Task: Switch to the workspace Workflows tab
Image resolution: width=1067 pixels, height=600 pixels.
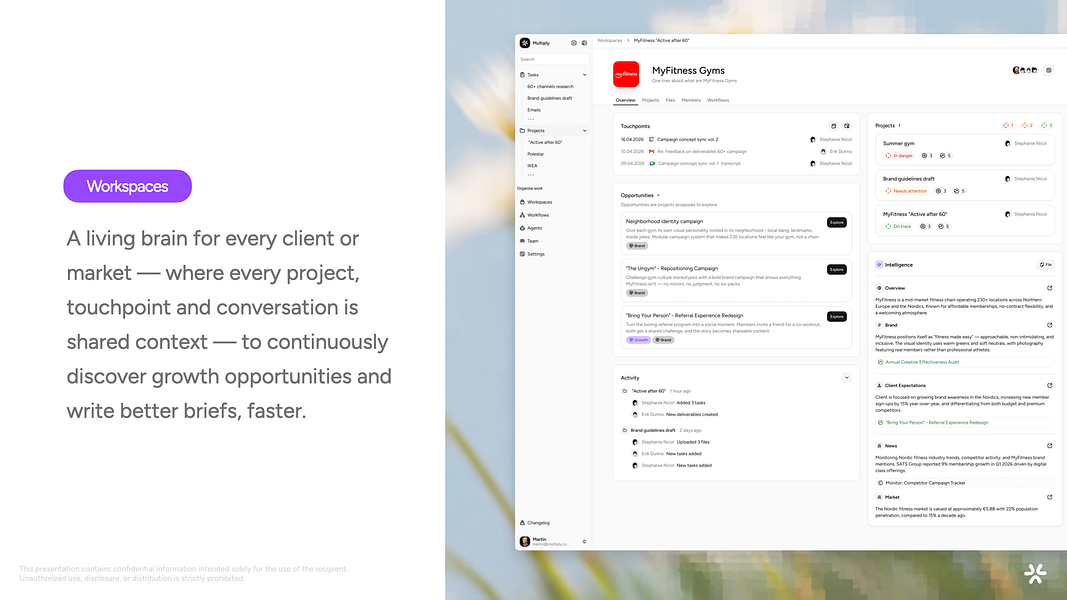Action: 718,100
